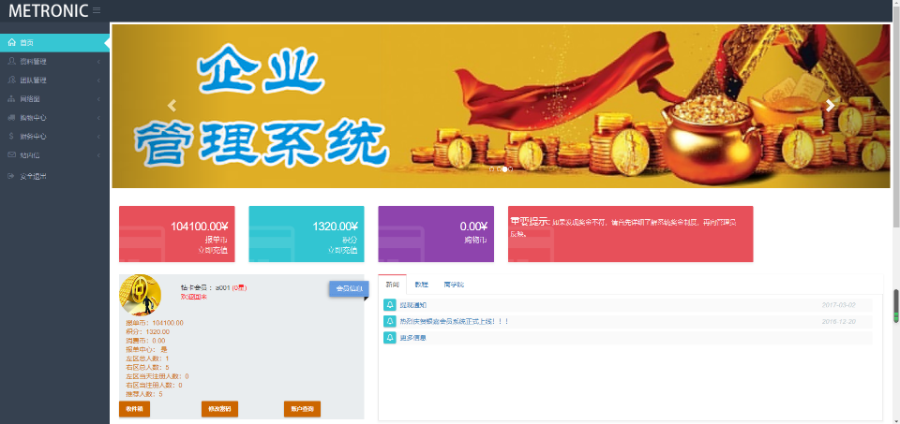Click the member avatar coin image

(x=140, y=294)
